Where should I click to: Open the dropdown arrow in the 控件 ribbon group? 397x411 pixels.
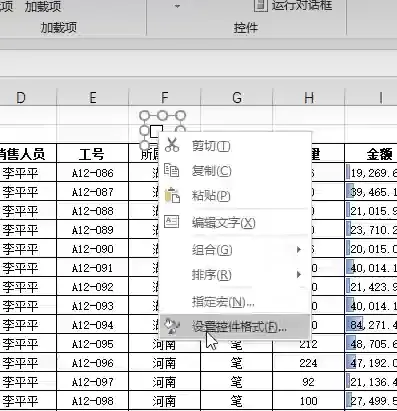[x=177, y=6]
